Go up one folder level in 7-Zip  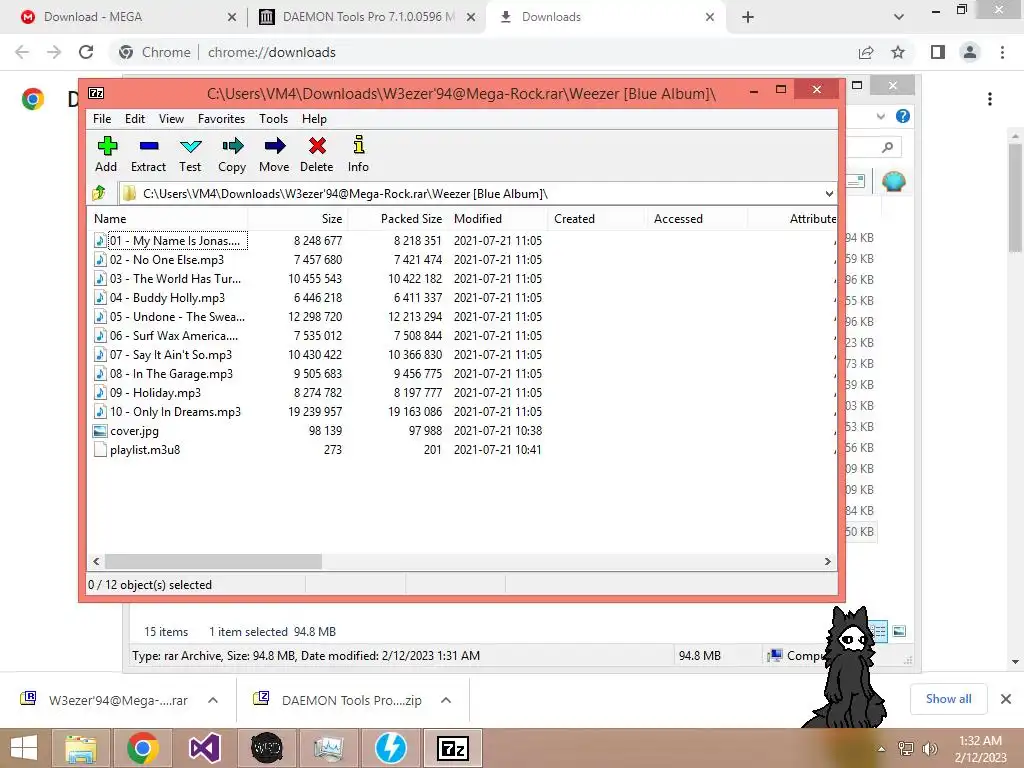[x=99, y=193]
